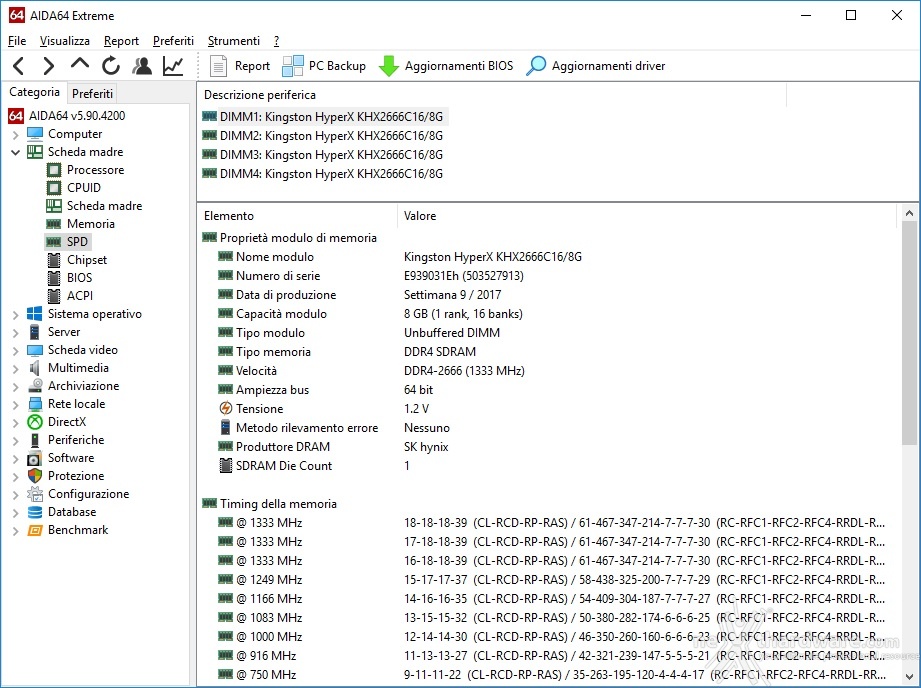
Task: Click the BIOS icon in sidebar
Action: click(53, 278)
